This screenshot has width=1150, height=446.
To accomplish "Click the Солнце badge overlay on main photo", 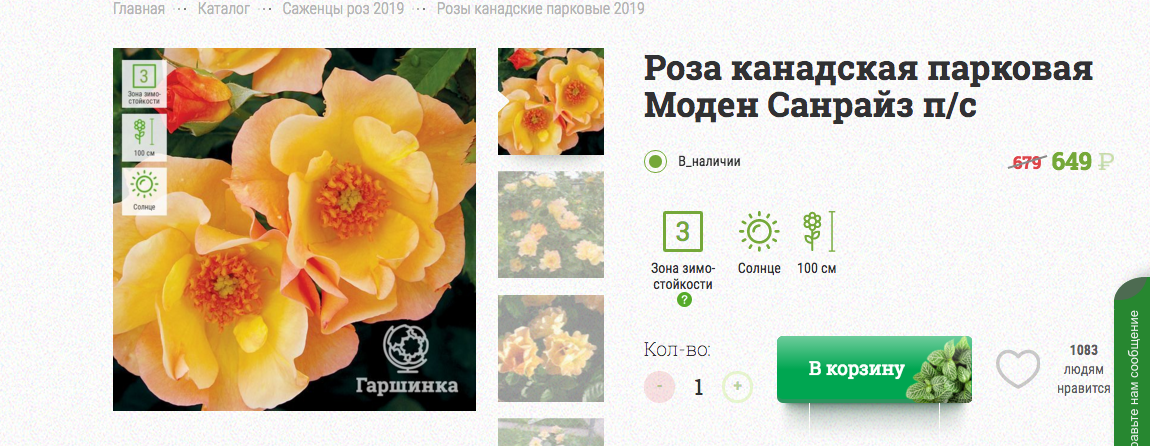I will point(144,191).
